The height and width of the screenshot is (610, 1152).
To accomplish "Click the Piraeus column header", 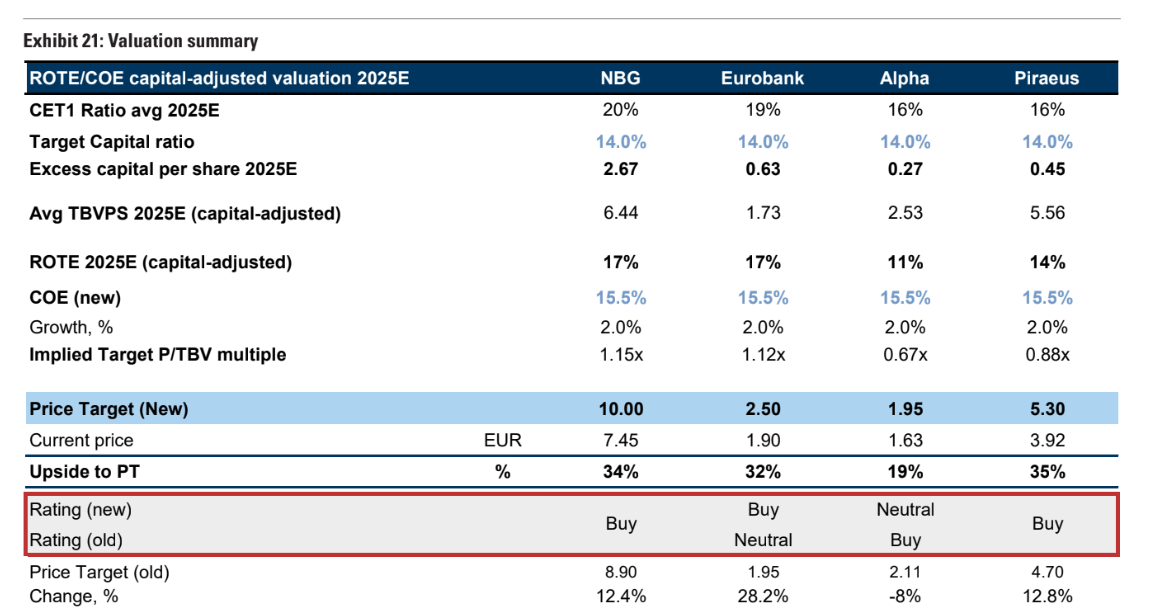I will coord(1047,78).
